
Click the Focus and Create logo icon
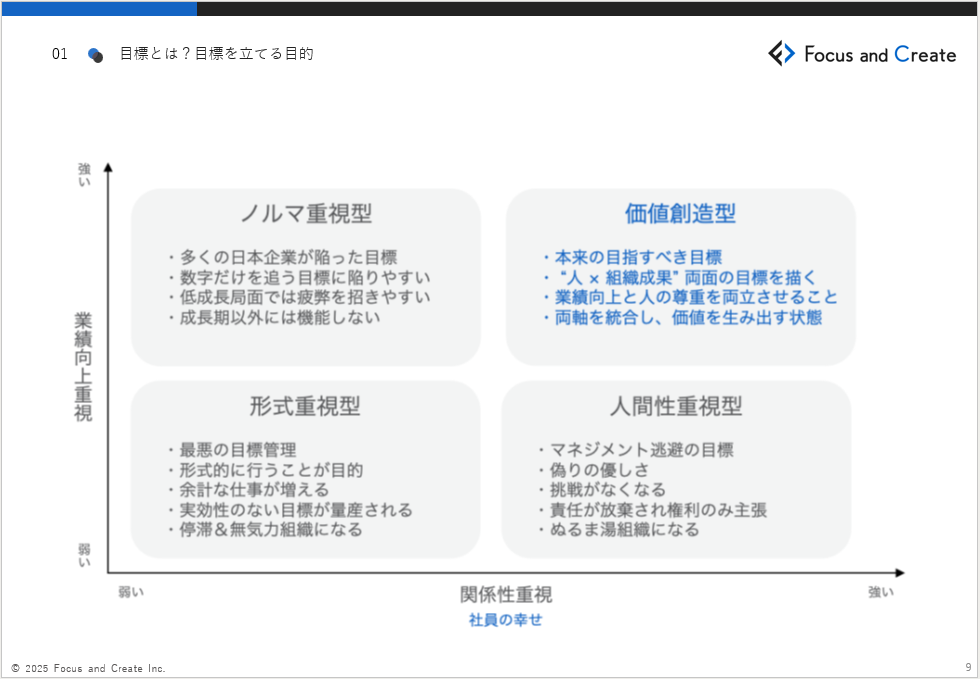click(x=781, y=54)
